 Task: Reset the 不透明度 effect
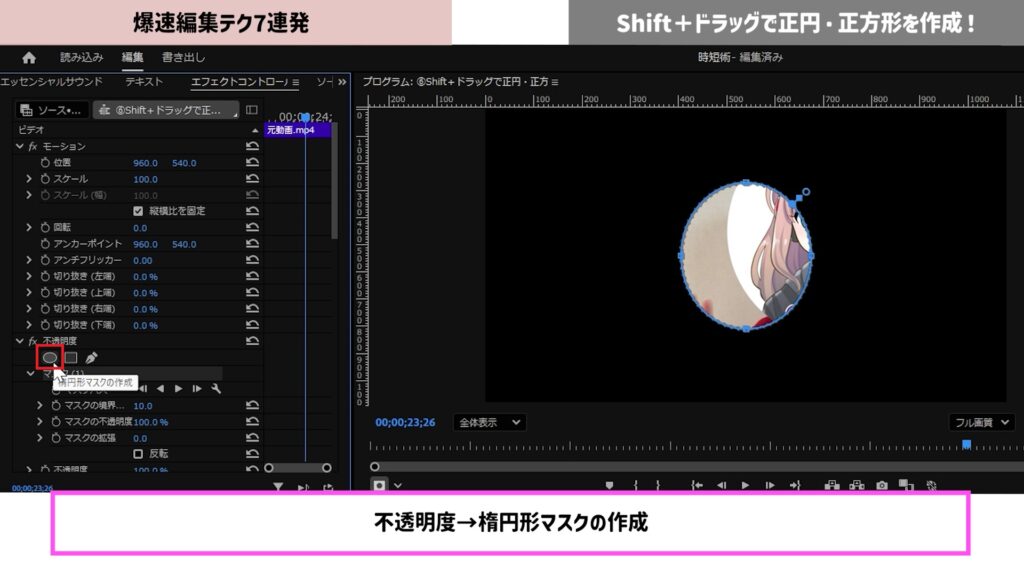tap(252, 341)
